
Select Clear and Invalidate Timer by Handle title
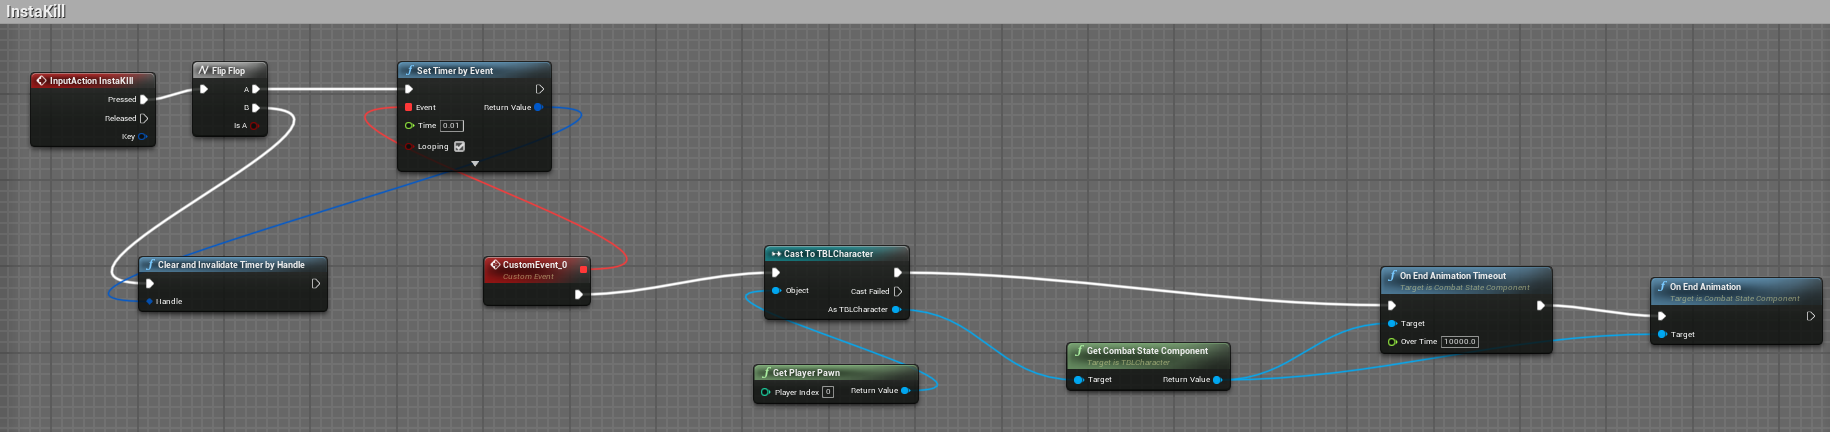click(231, 265)
